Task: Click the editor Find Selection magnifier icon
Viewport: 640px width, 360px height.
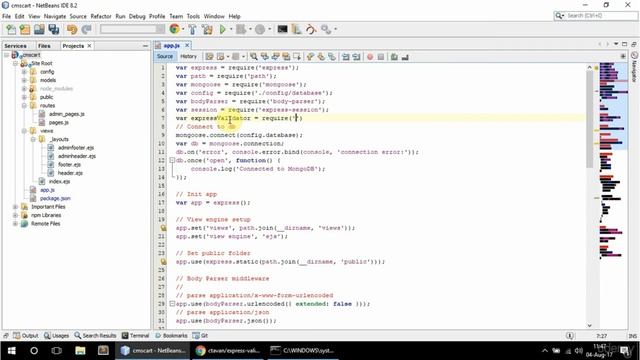Action: [253, 57]
